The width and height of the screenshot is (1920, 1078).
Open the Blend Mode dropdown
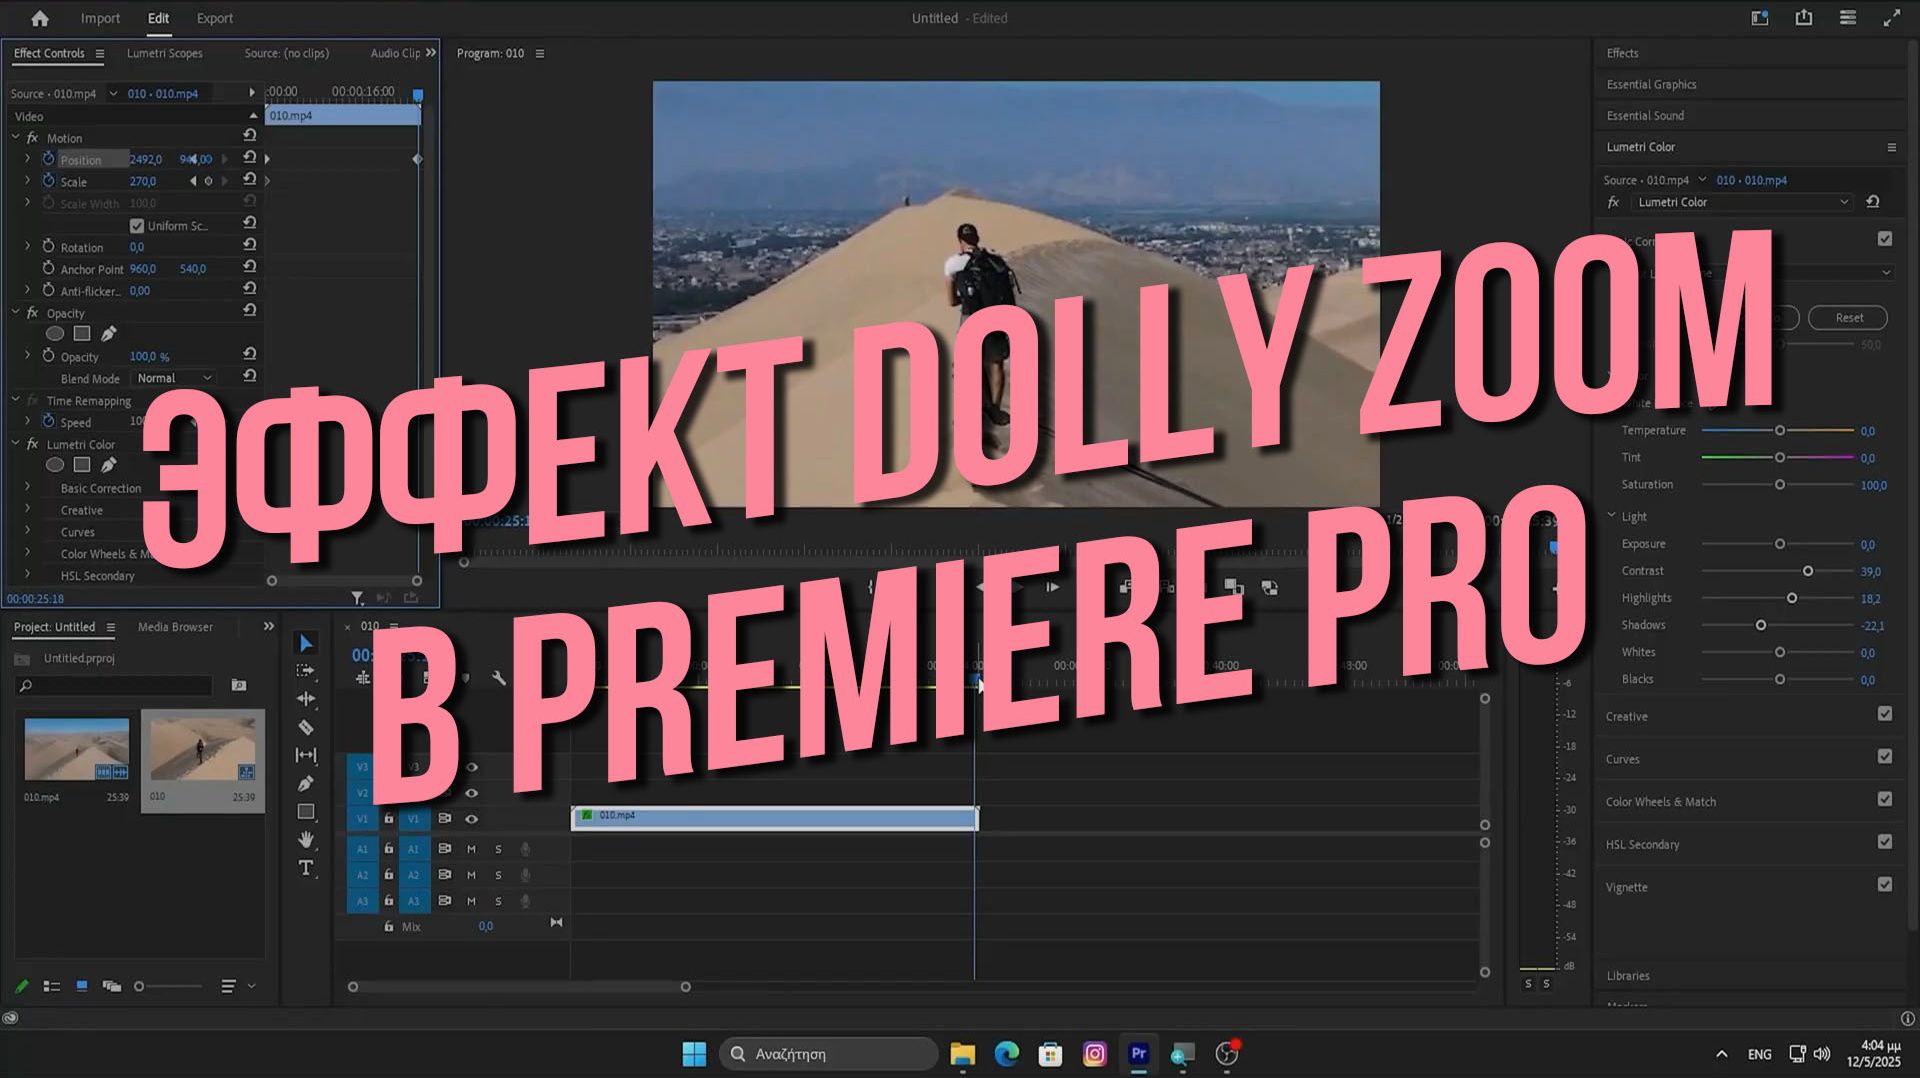coord(174,378)
